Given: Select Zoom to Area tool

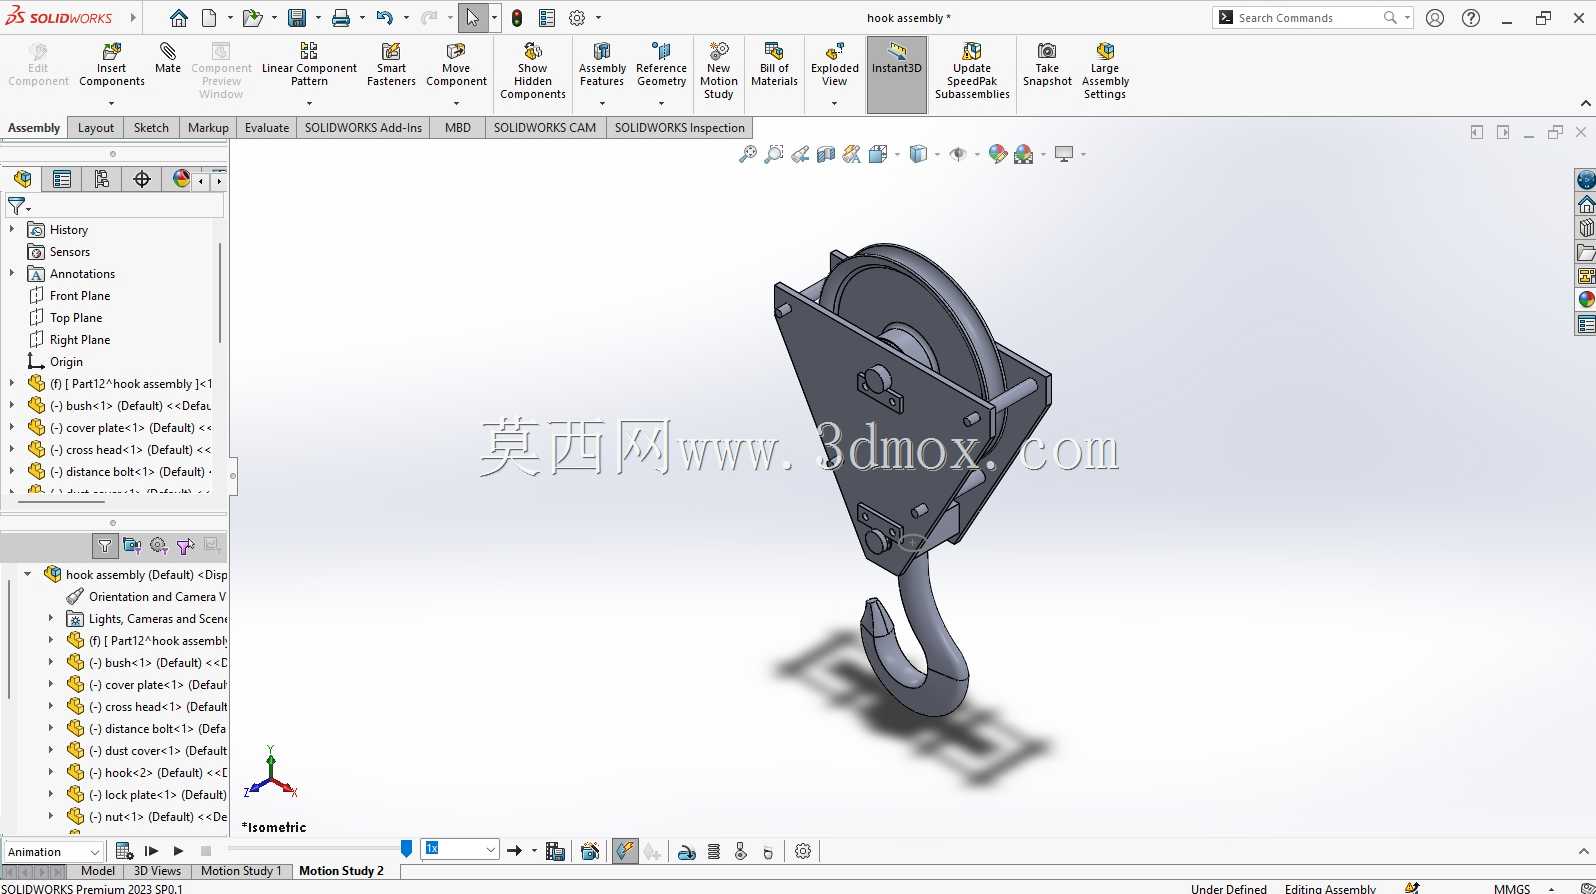Looking at the screenshot, I should (774, 154).
